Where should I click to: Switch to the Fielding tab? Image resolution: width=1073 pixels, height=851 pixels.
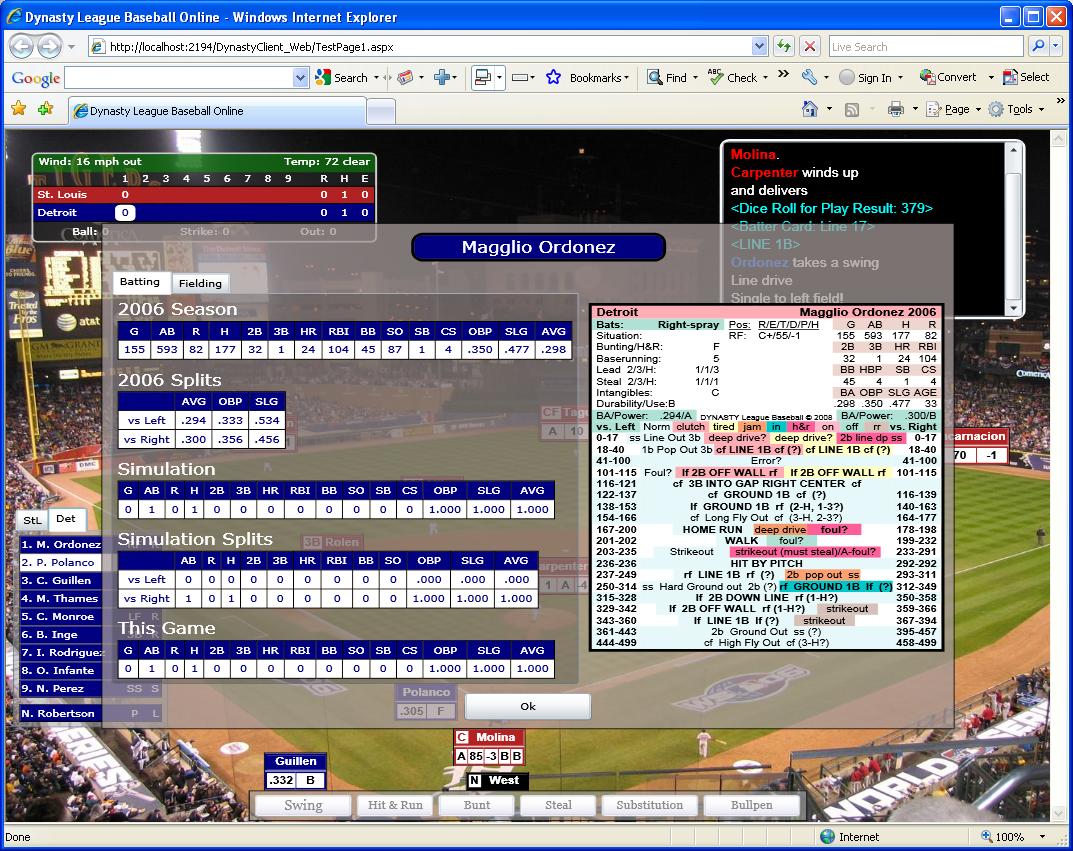pyautogui.click(x=200, y=283)
